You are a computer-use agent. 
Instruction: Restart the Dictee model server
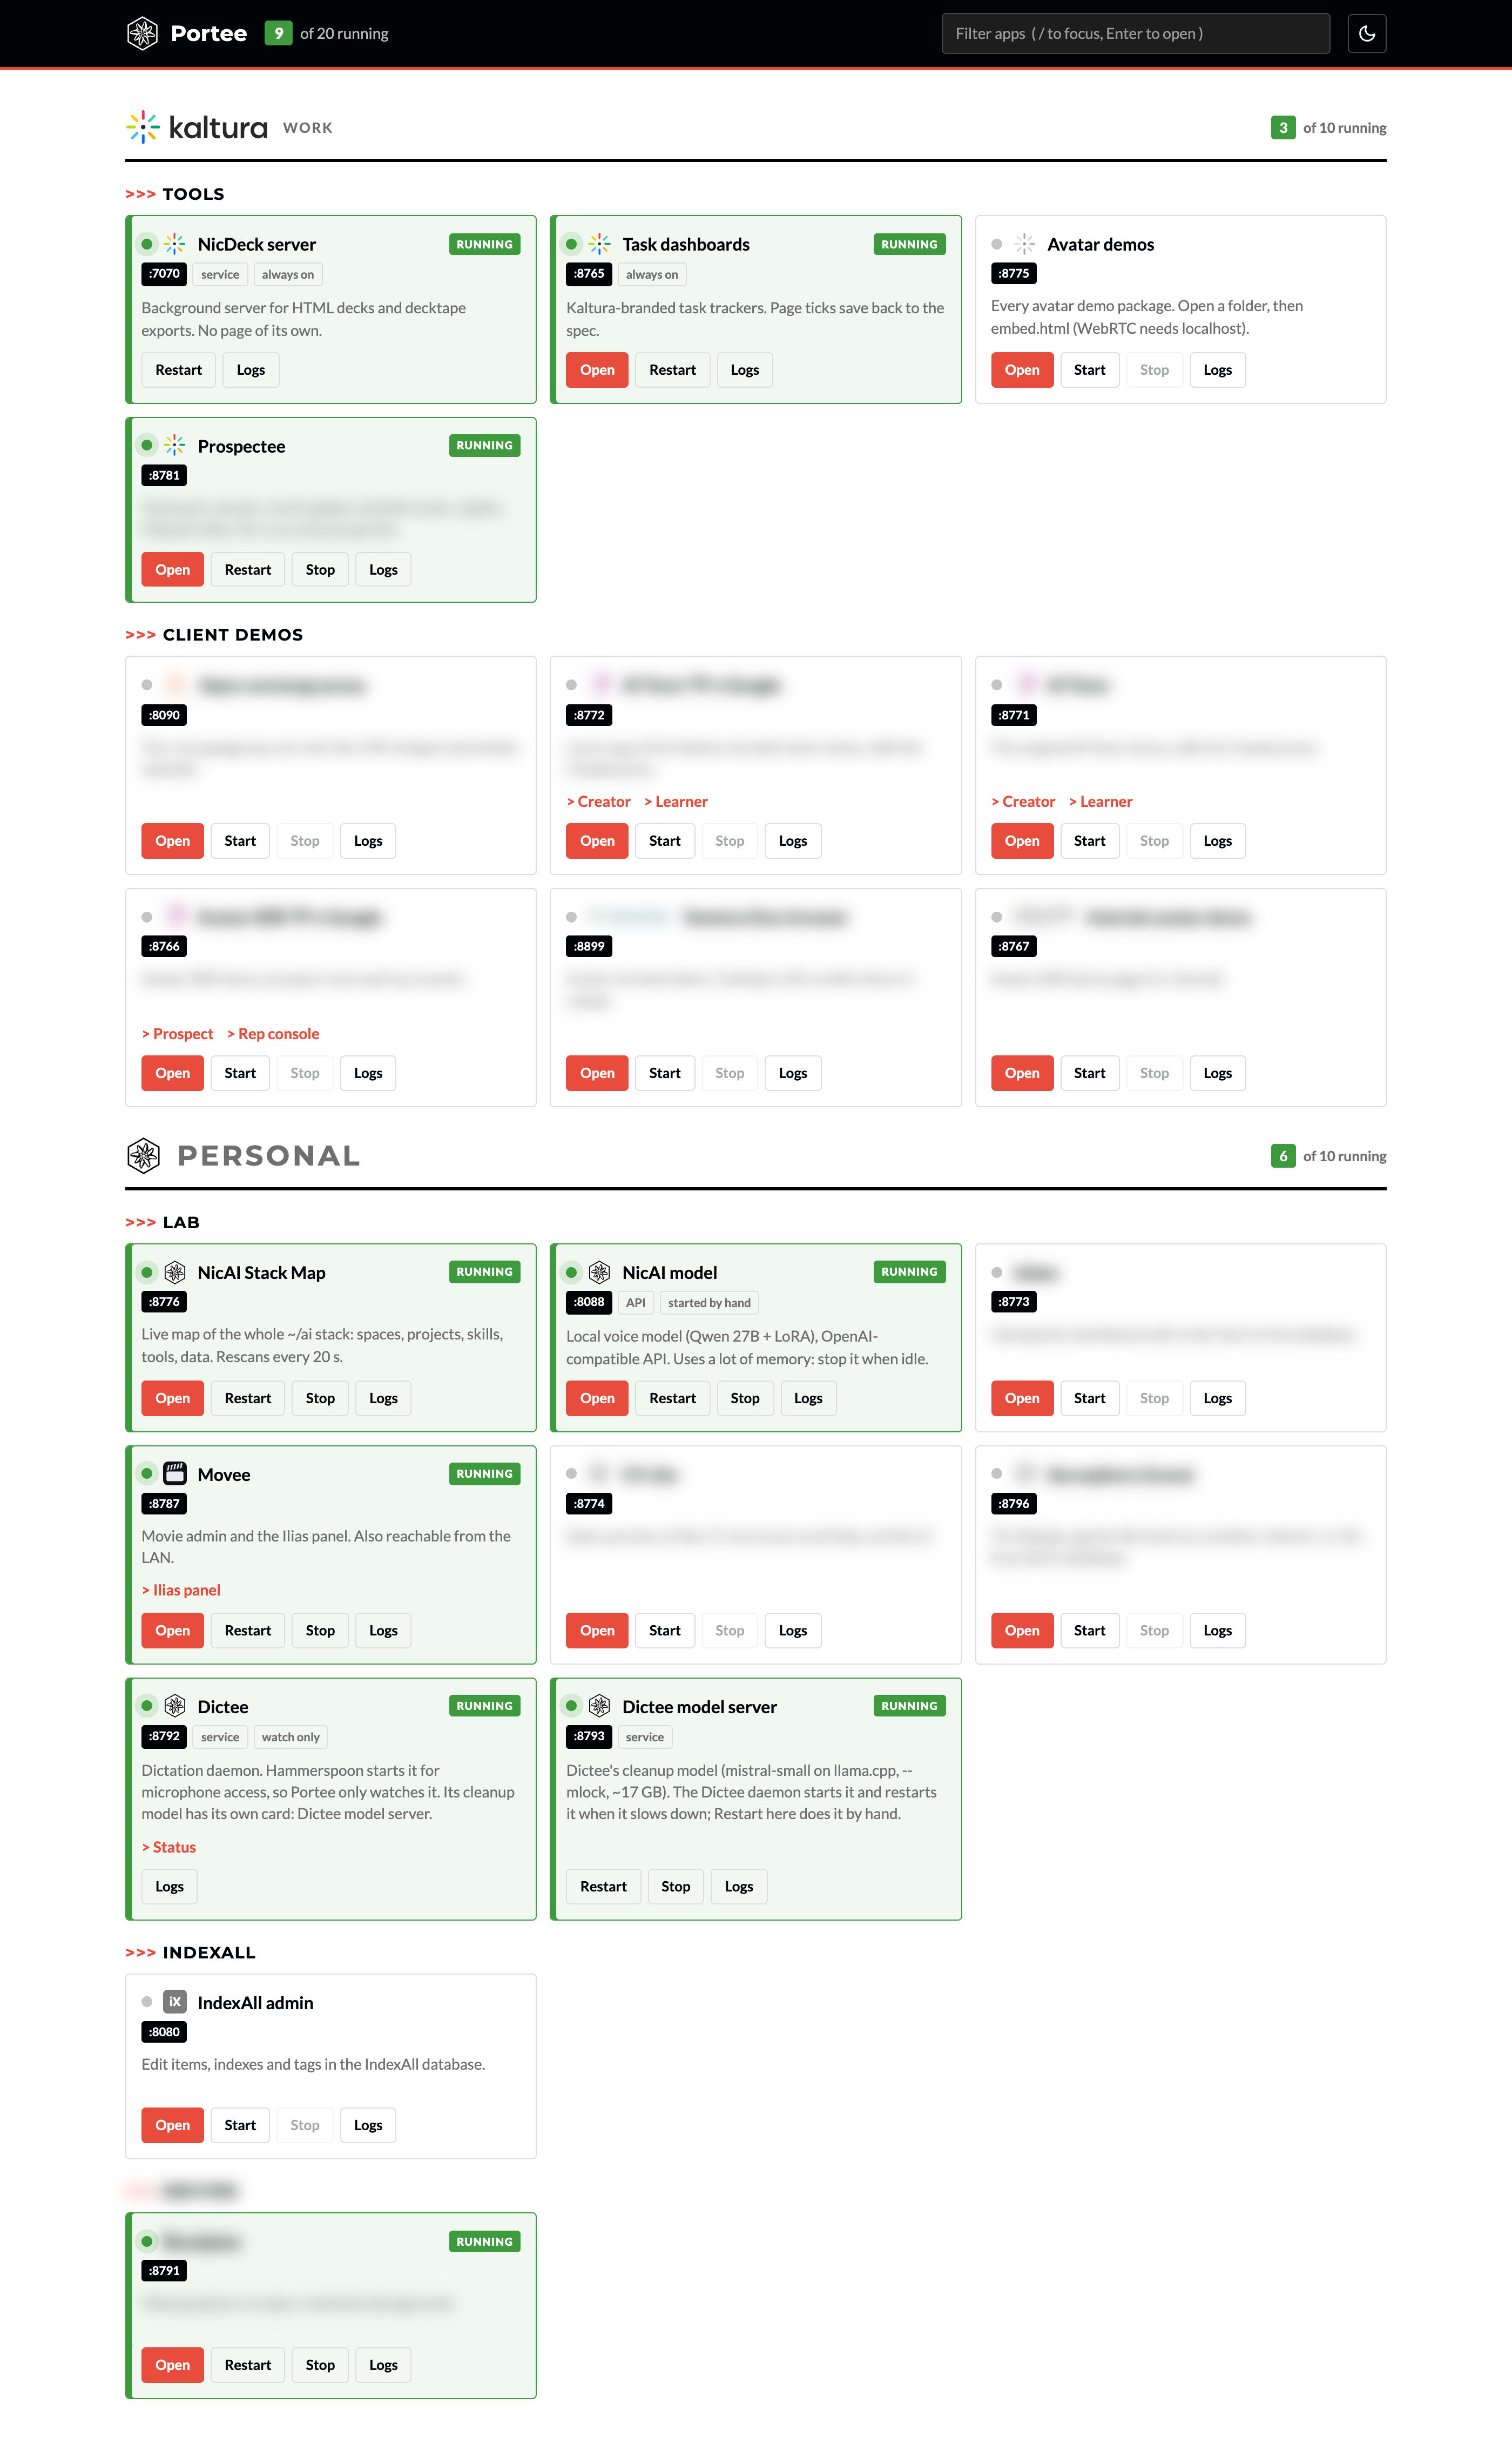(x=603, y=1886)
